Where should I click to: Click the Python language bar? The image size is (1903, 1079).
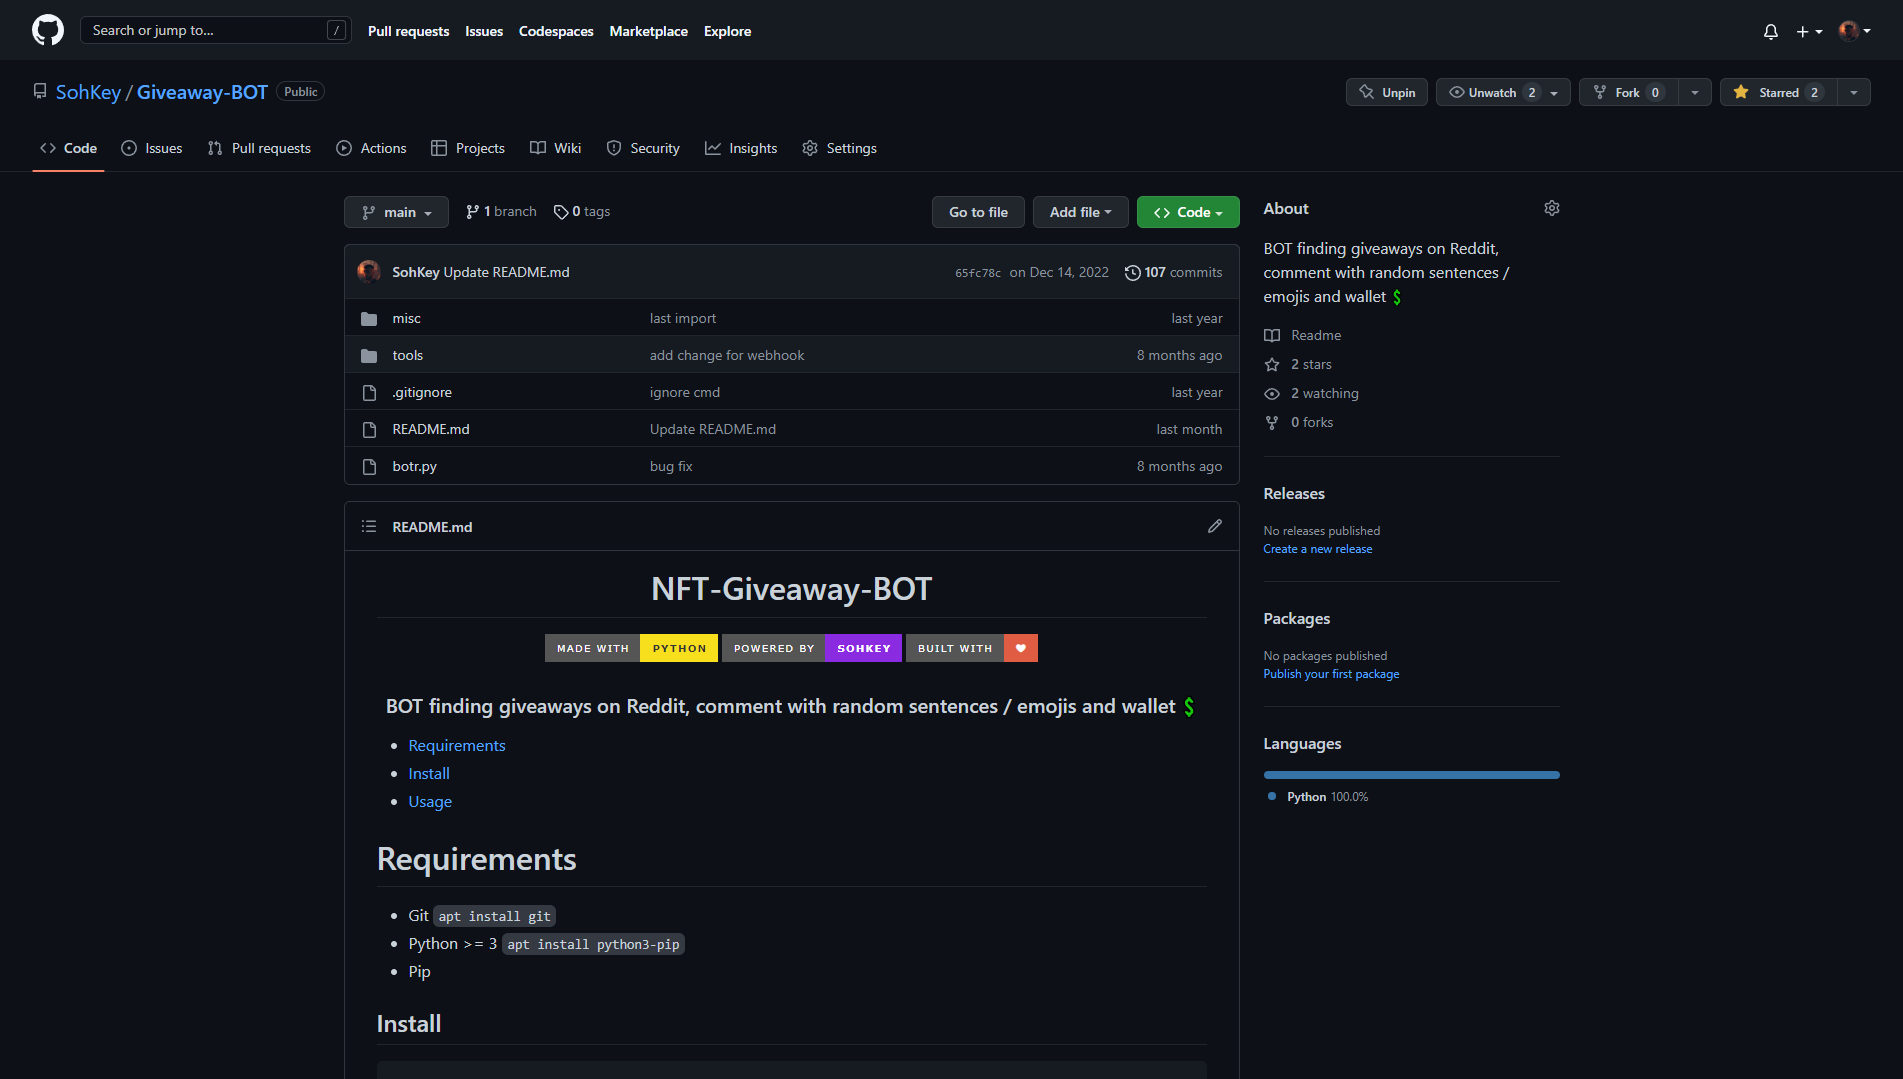coord(1411,775)
